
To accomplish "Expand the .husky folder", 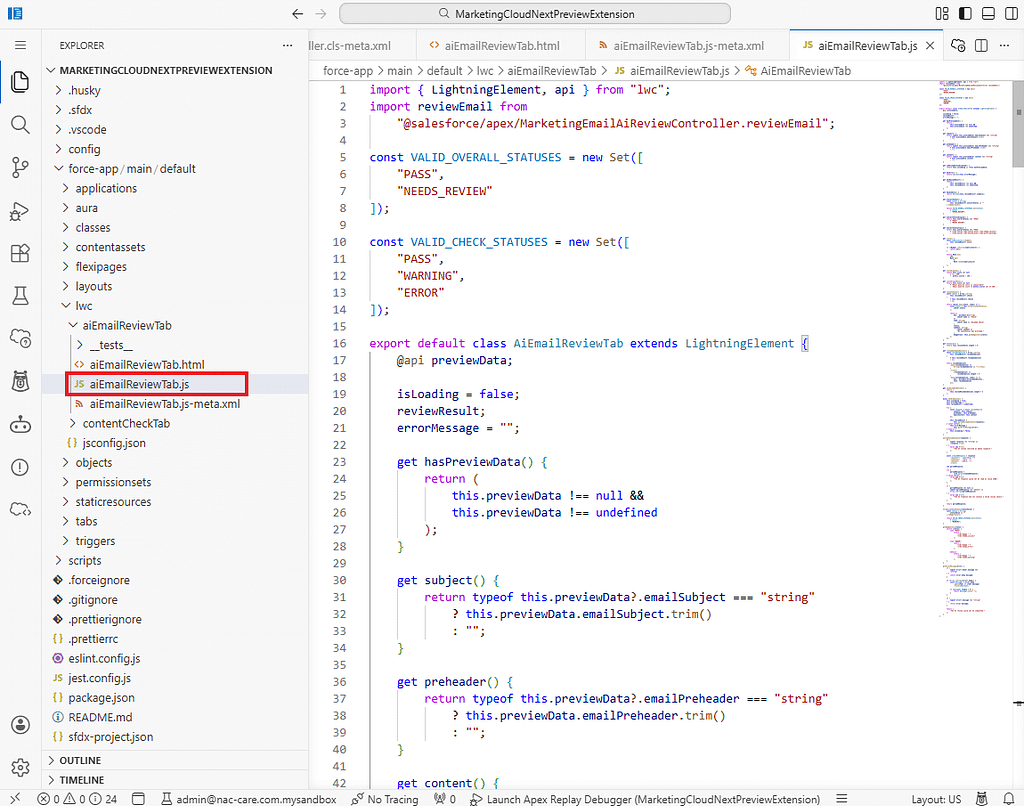I will (x=84, y=90).
